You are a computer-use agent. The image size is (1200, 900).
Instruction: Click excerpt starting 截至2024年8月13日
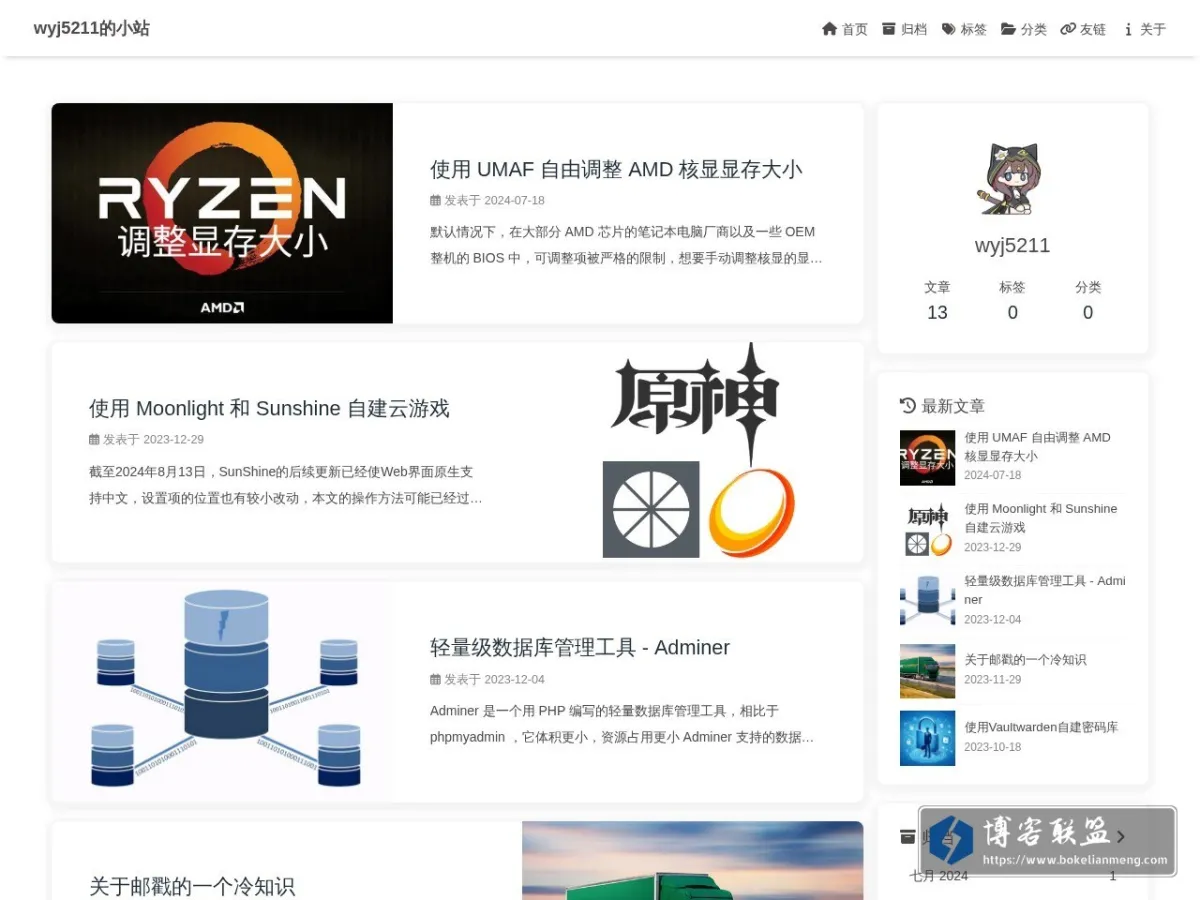pos(285,484)
